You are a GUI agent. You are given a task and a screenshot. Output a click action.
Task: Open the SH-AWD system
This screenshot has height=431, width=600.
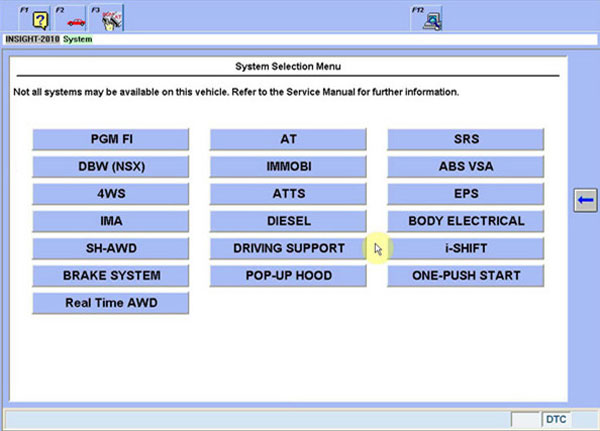tap(111, 248)
